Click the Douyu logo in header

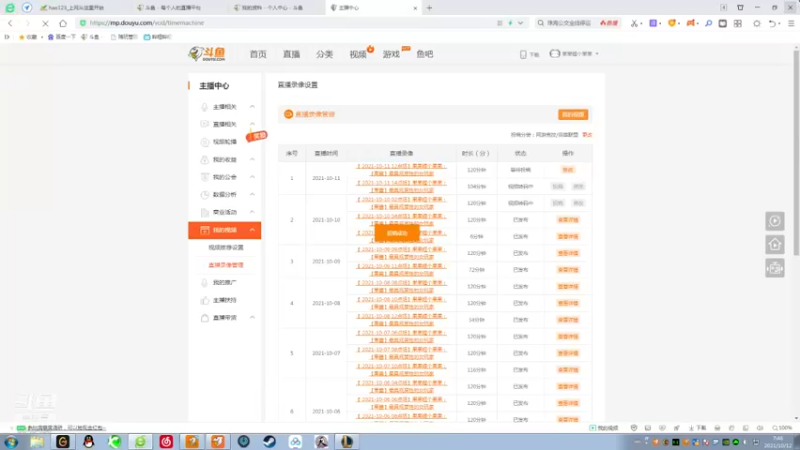(x=207, y=54)
